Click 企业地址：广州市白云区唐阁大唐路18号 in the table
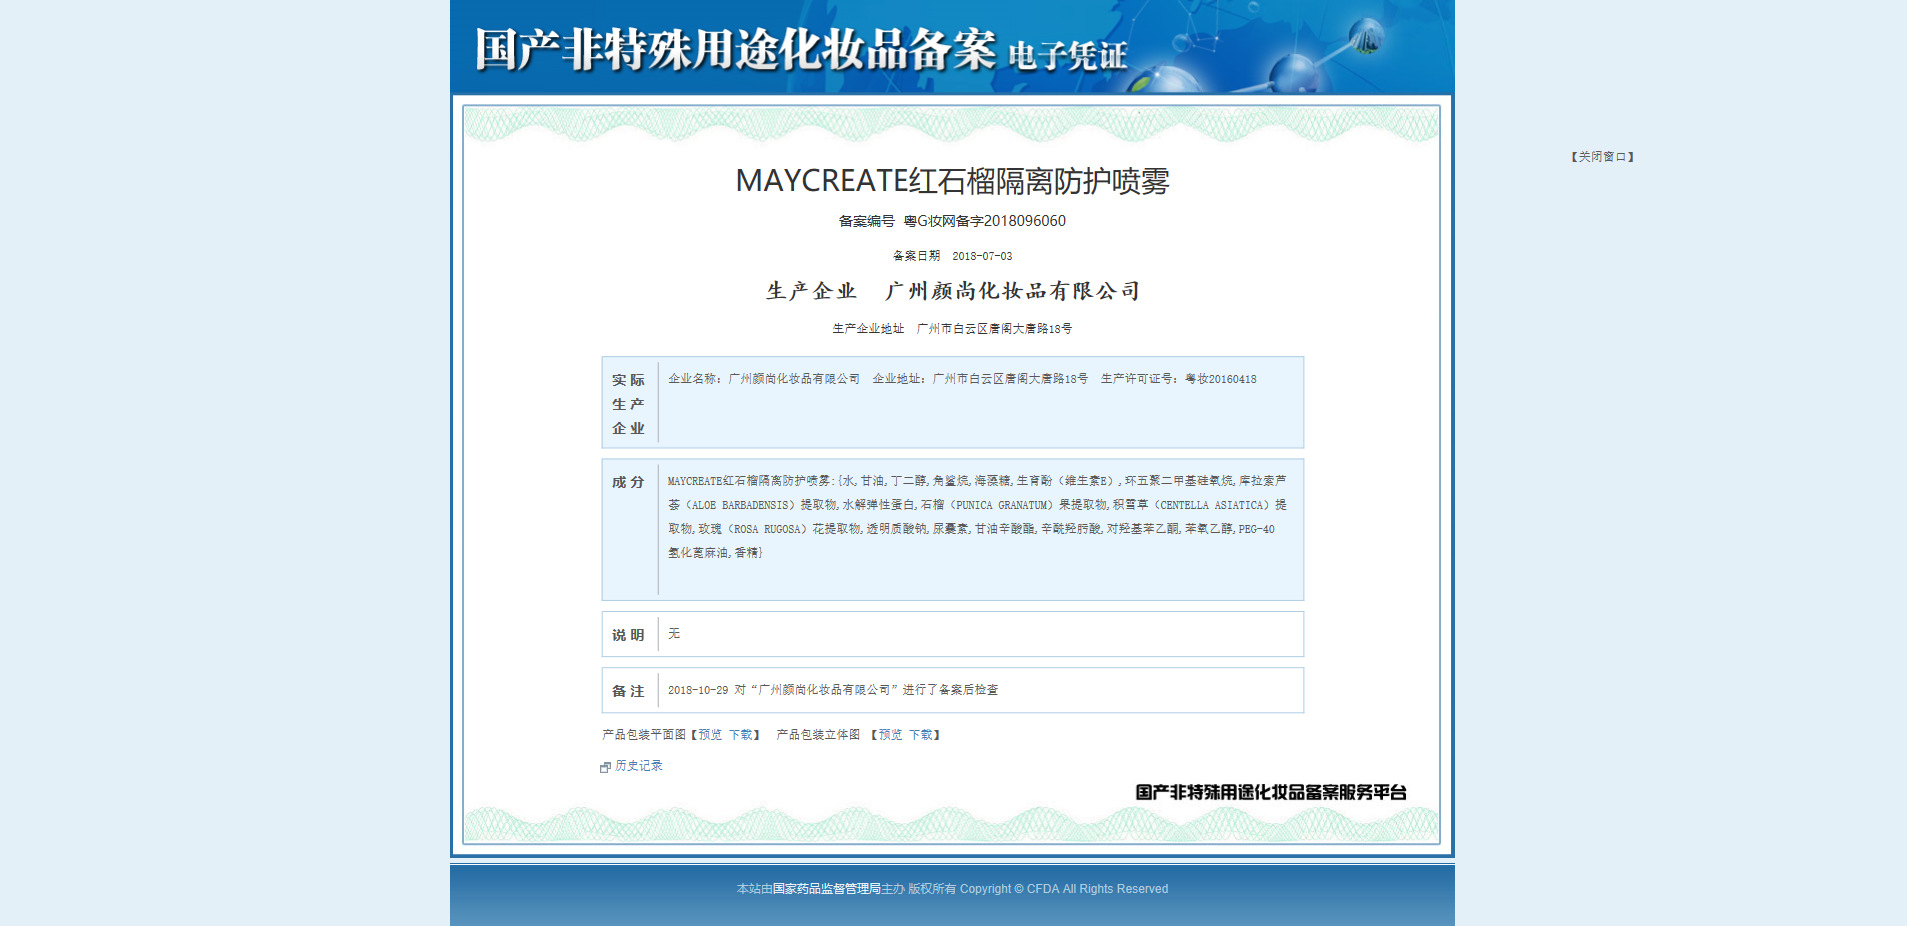1907x926 pixels. click(980, 379)
